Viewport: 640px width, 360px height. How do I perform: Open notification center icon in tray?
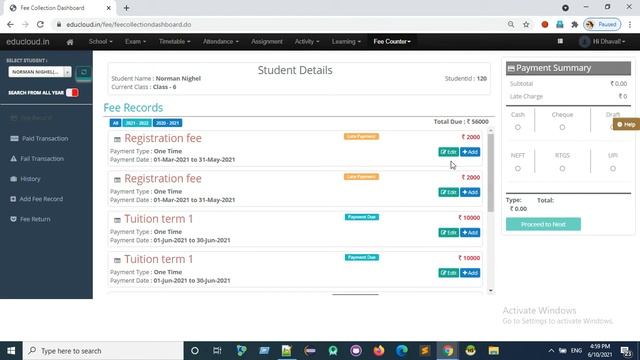click(626, 351)
